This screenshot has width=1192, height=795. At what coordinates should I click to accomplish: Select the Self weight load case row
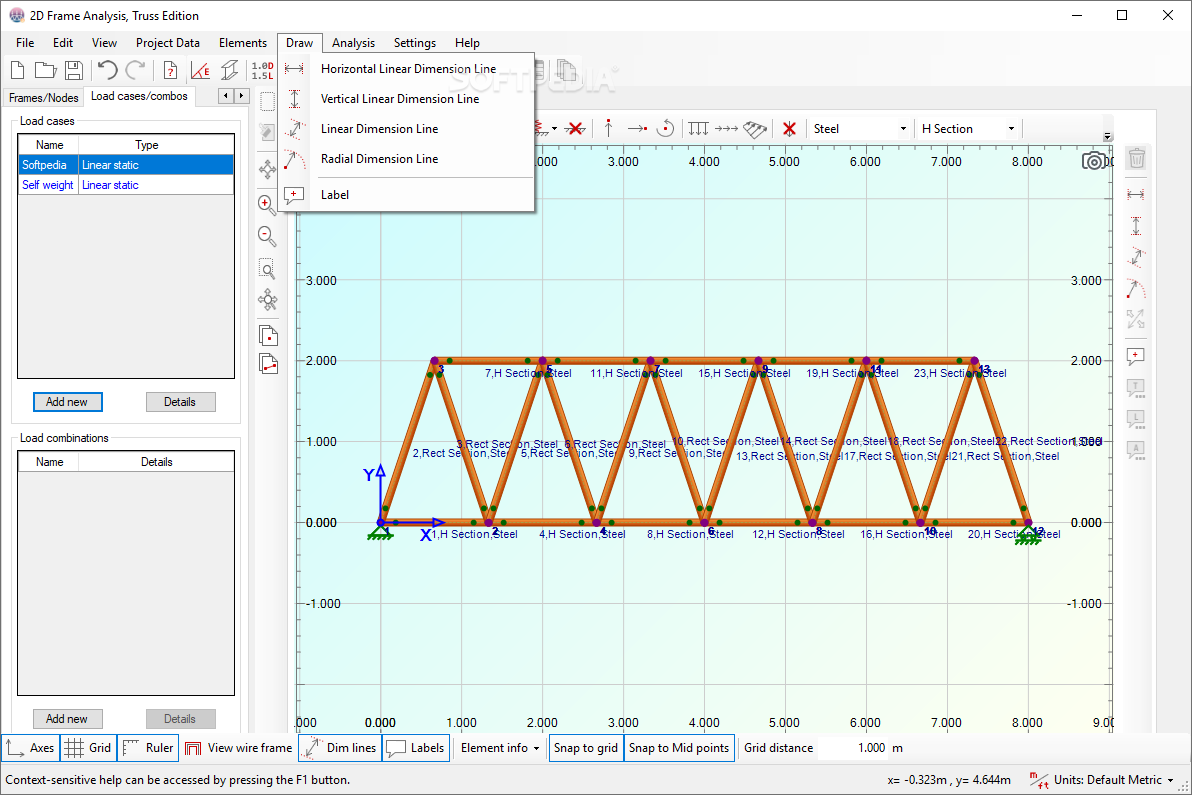125,185
